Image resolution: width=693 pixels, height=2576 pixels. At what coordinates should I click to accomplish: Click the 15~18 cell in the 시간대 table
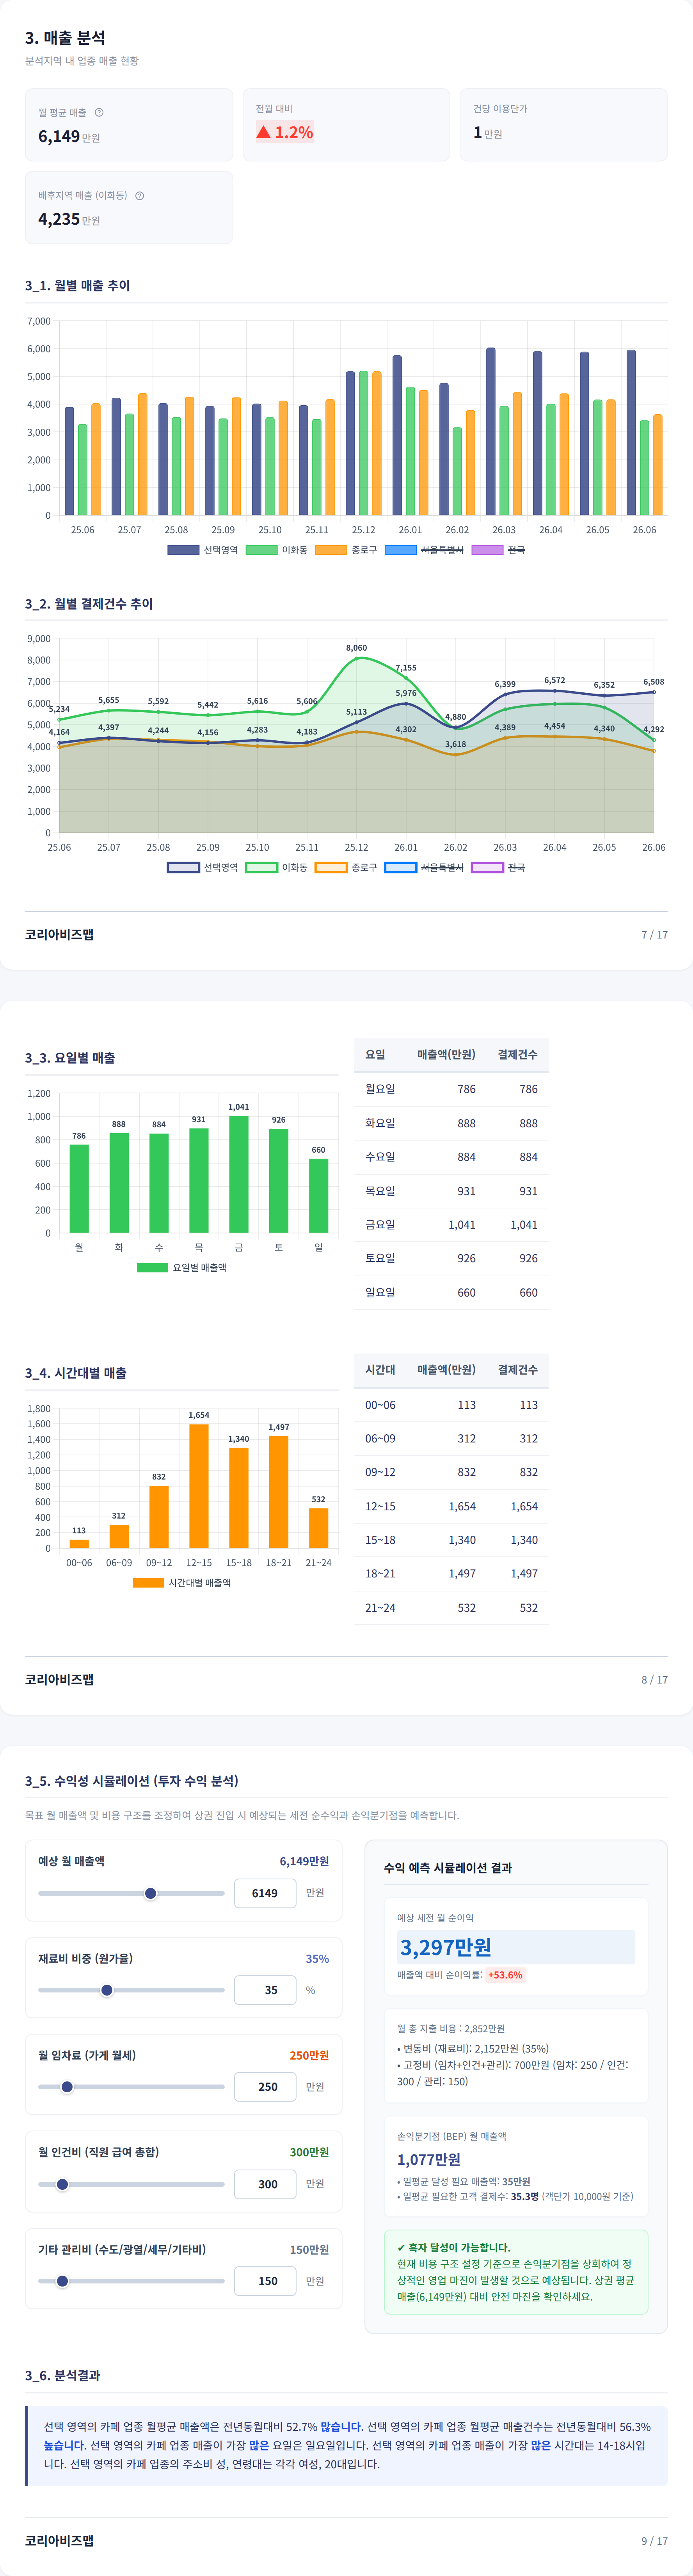pos(380,1540)
